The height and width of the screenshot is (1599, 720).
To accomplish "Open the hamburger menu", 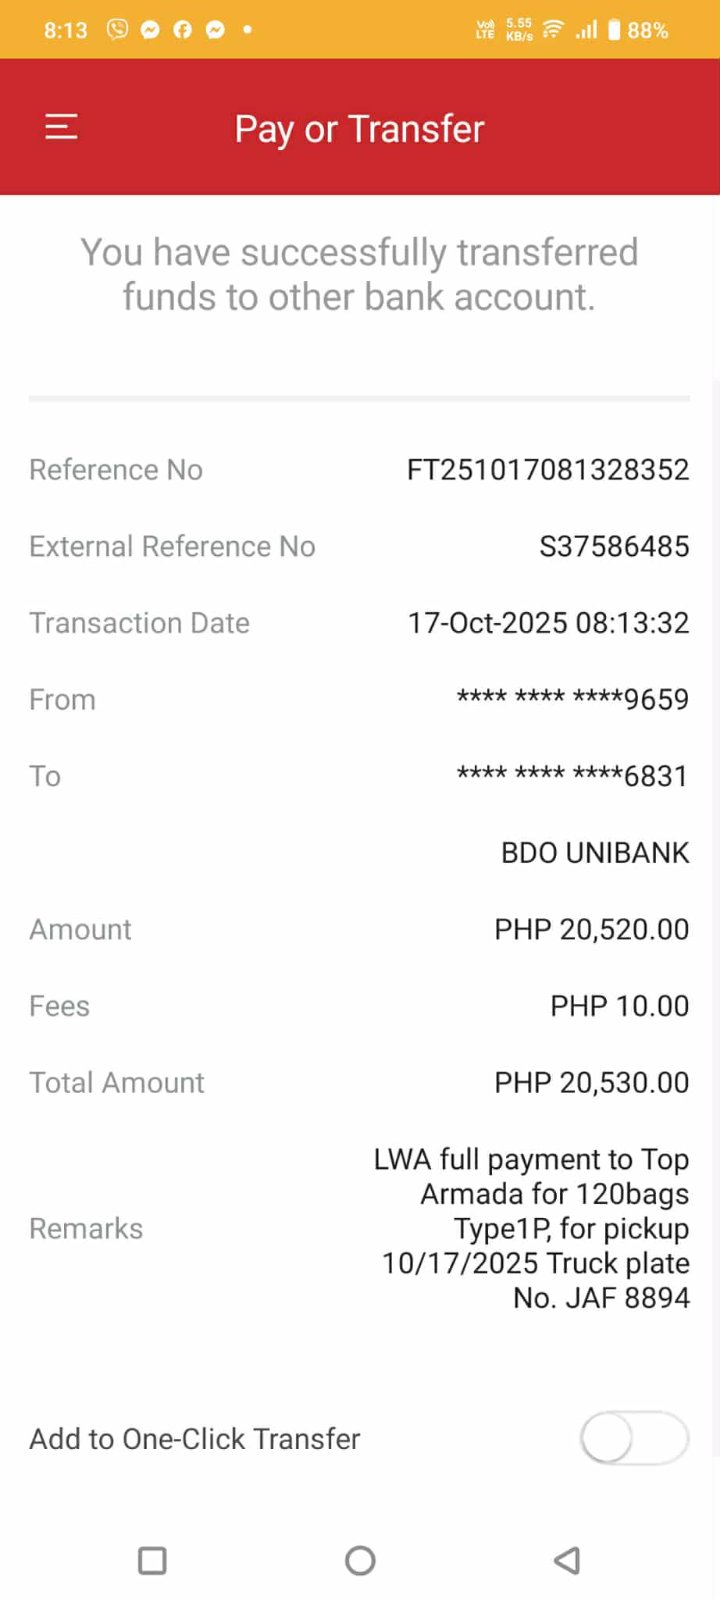I will 61,127.
